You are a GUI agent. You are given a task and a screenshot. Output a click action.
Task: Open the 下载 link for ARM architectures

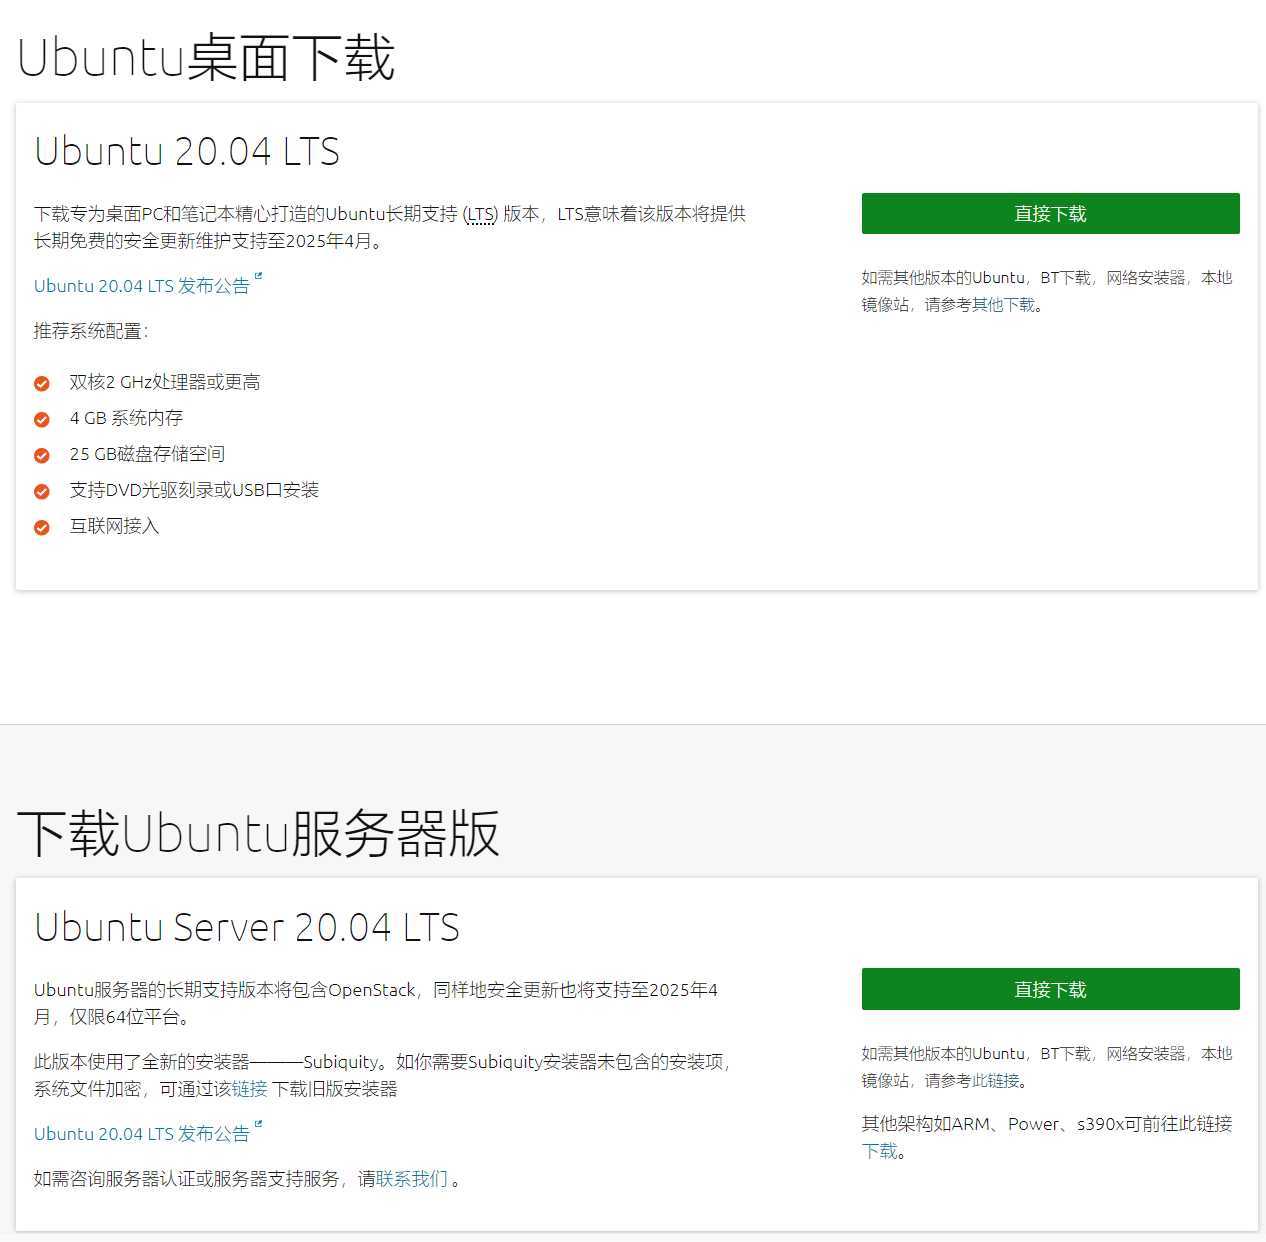tap(880, 1151)
